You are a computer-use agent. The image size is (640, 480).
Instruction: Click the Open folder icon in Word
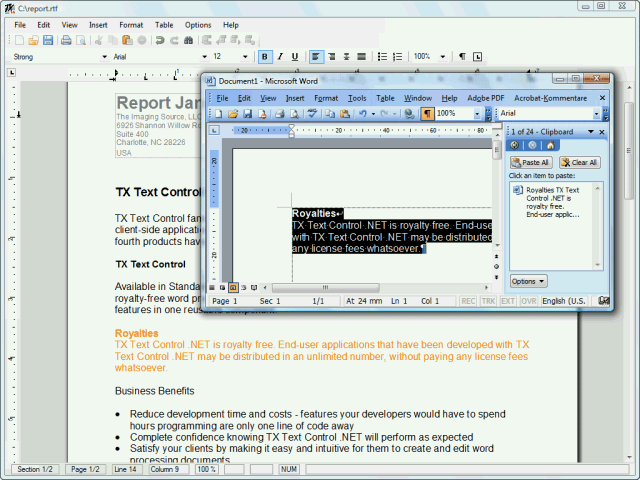coord(232,114)
